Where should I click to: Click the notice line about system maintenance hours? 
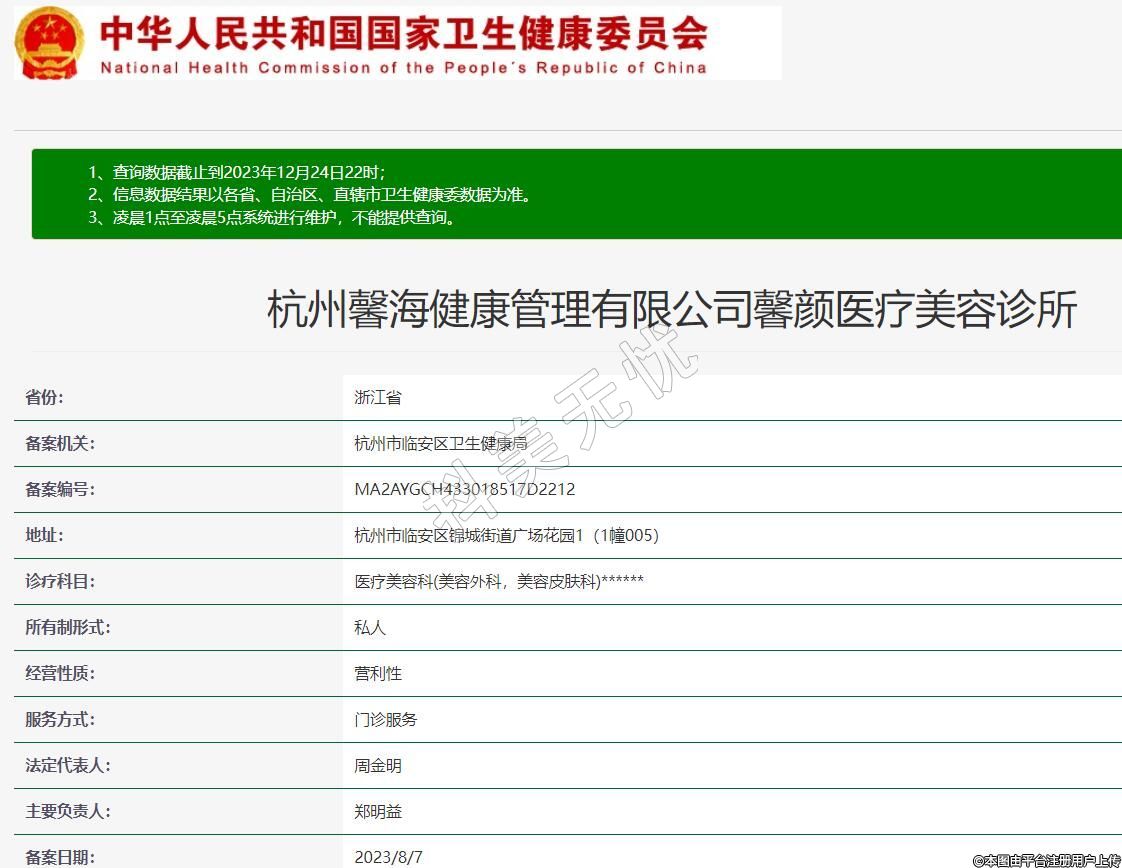(x=273, y=218)
